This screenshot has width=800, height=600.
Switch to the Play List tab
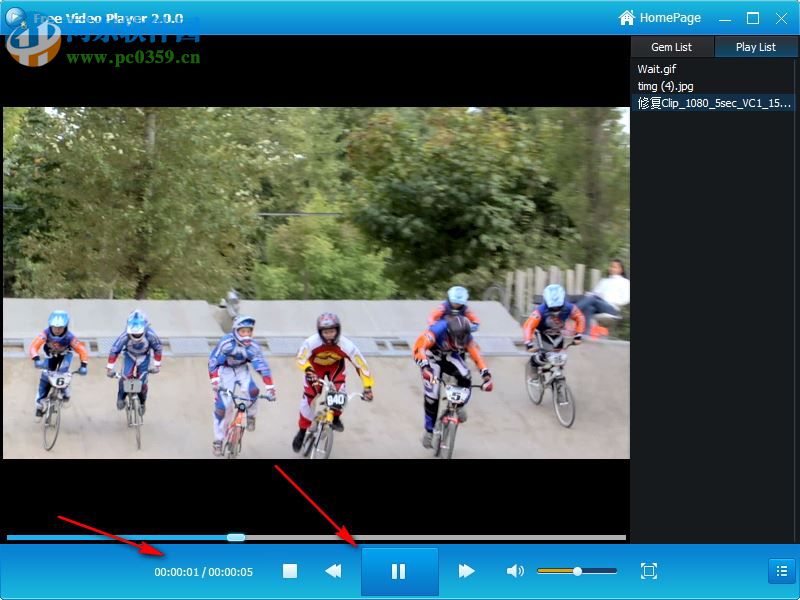[756, 46]
